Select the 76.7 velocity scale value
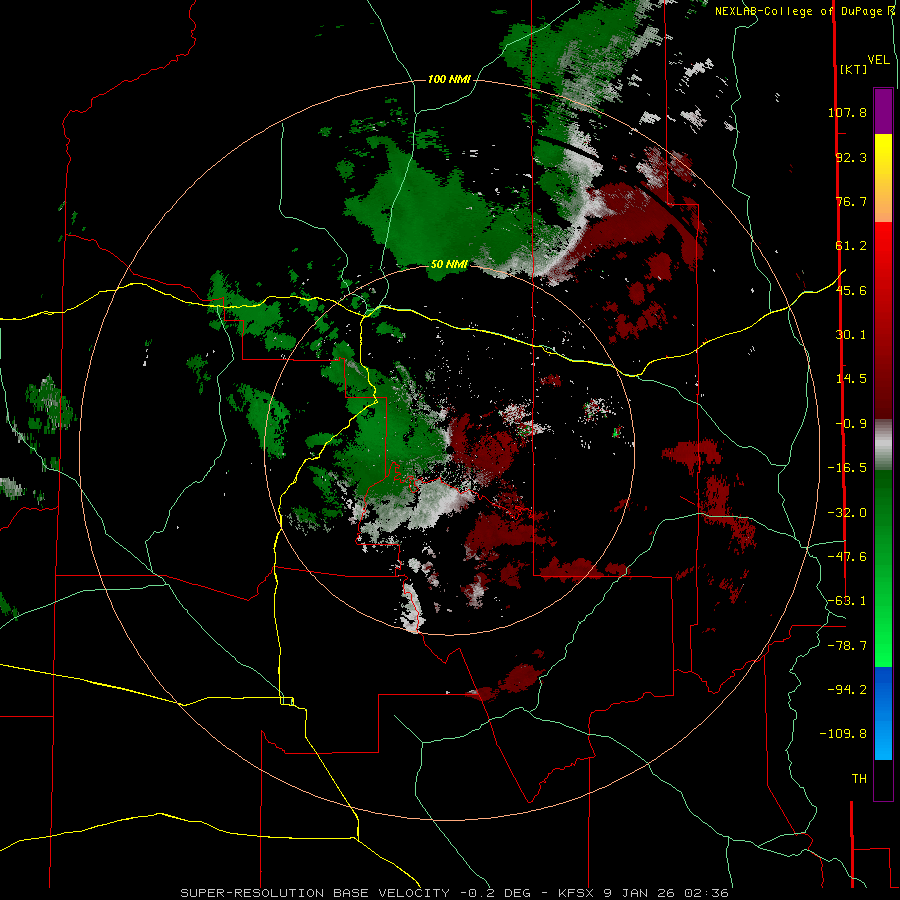Viewport: 900px width, 900px height. 851,201
